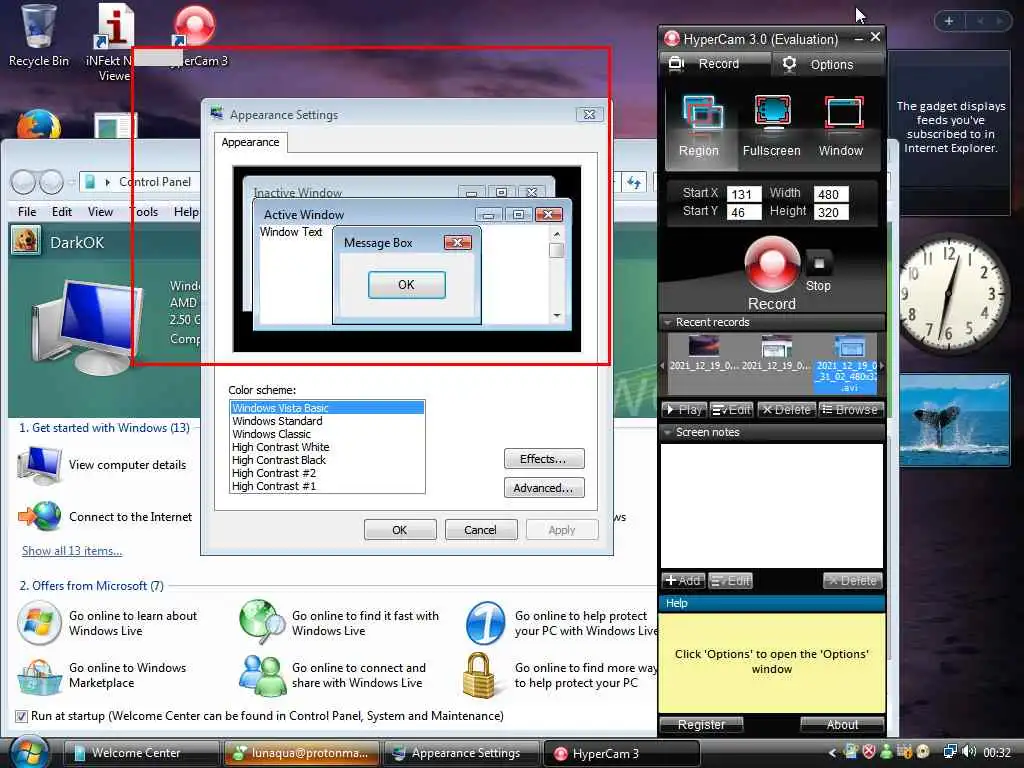Play the selected recording
The height and width of the screenshot is (768, 1024).
(x=684, y=410)
